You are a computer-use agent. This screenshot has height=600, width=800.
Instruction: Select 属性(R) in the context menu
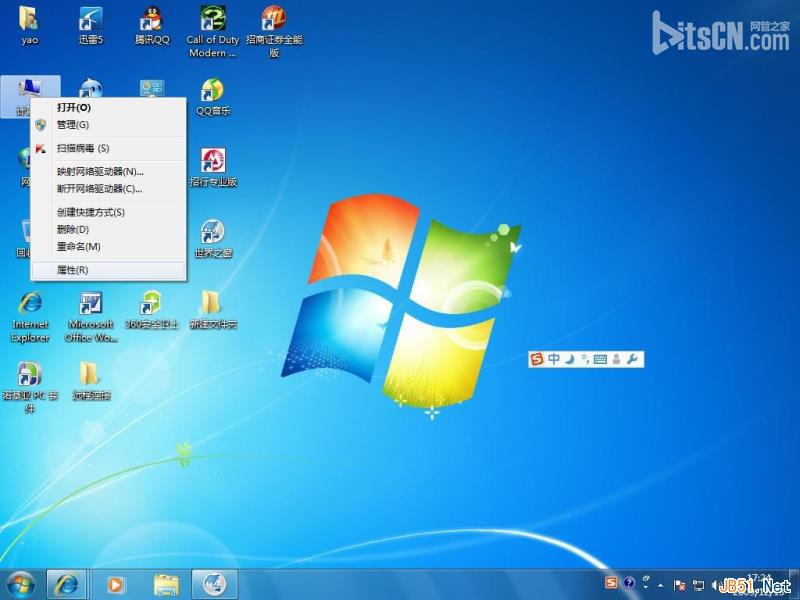coord(73,270)
